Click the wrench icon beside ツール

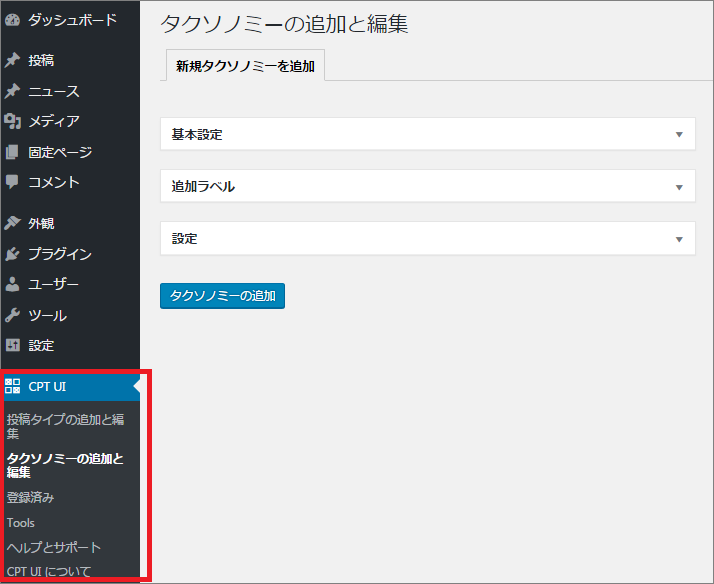[12, 315]
